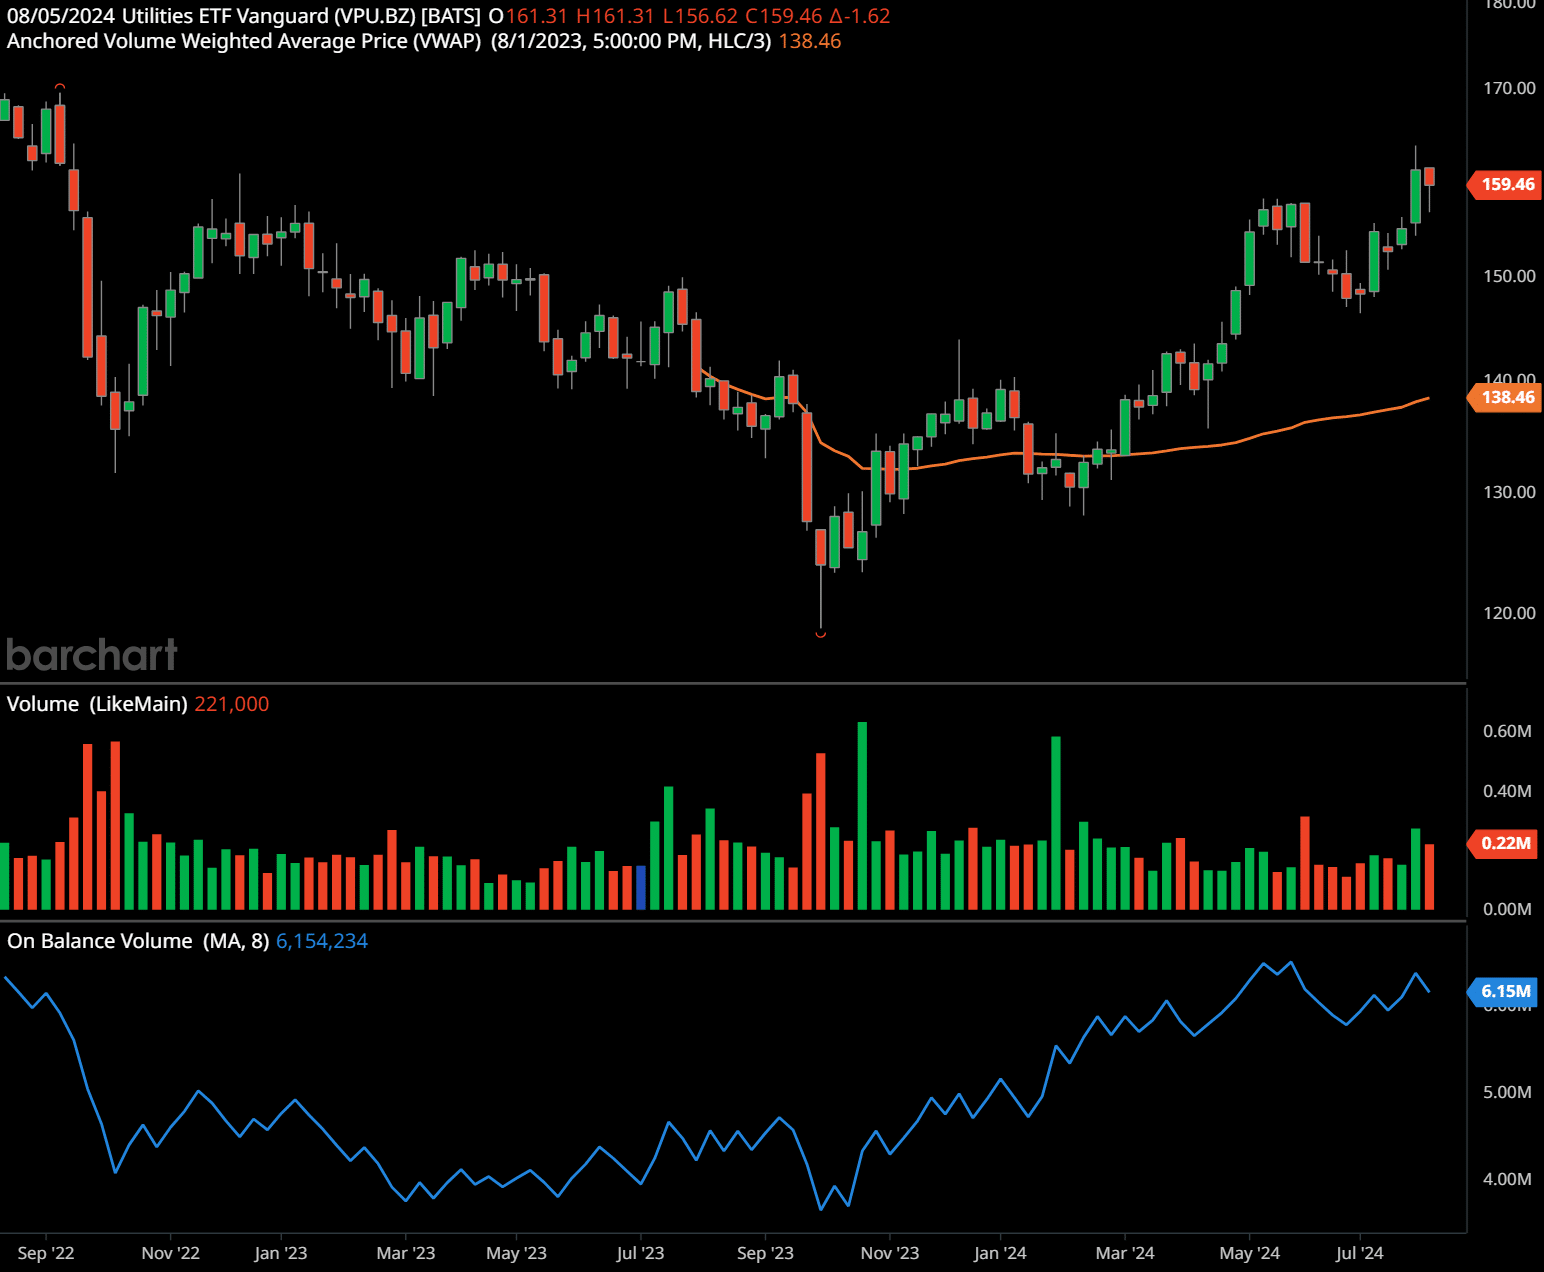
Task: Click the Mar '23 time axis label
Action: pyautogui.click(x=406, y=1253)
